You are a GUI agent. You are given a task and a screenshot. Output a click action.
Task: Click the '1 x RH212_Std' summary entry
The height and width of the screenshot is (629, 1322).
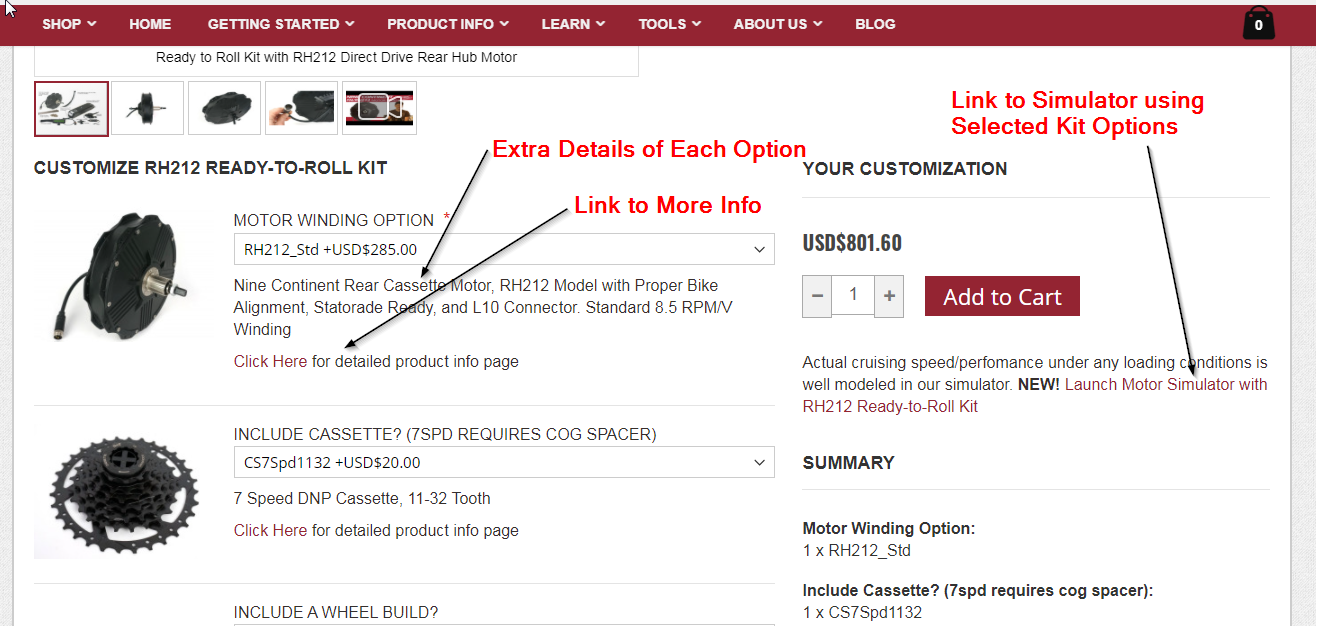(x=857, y=550)
